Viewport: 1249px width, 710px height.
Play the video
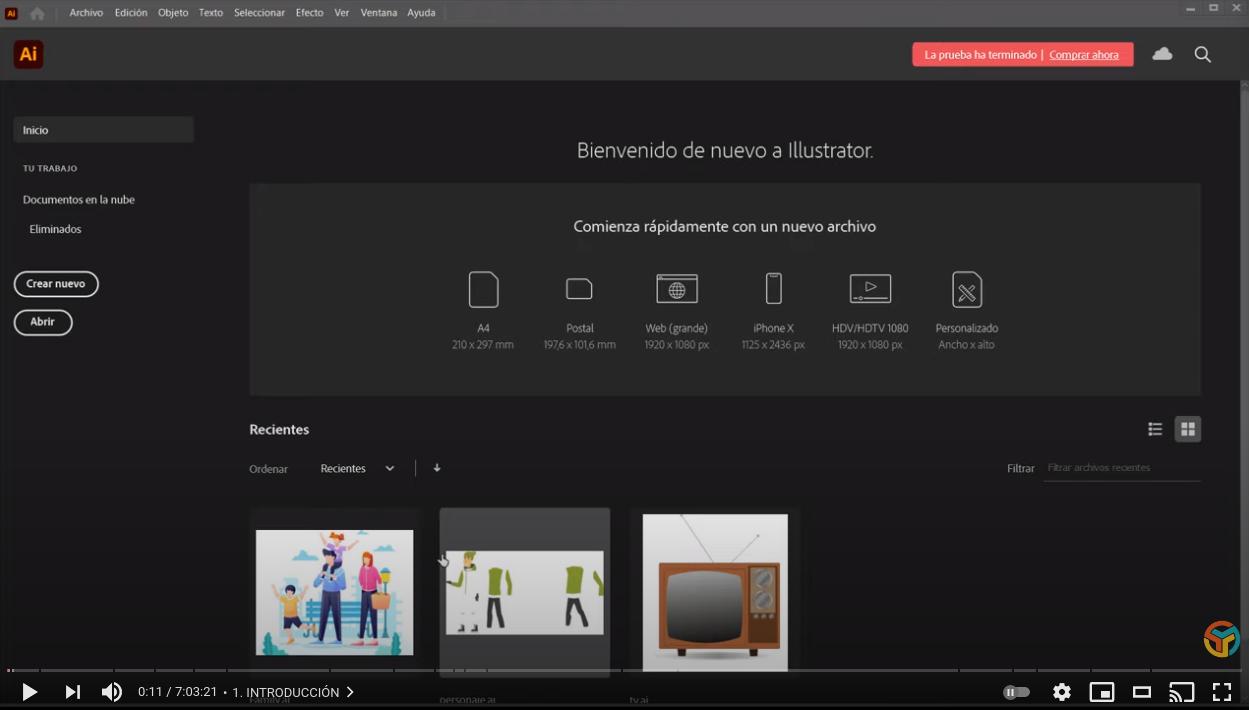tap(29, 692)
